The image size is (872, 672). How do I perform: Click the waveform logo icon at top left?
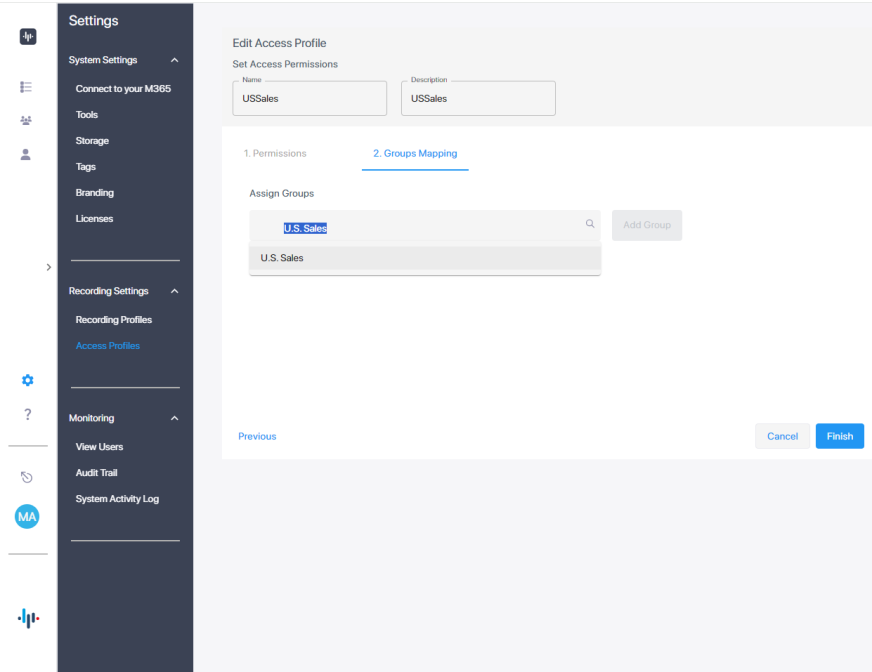click(28, 37)
